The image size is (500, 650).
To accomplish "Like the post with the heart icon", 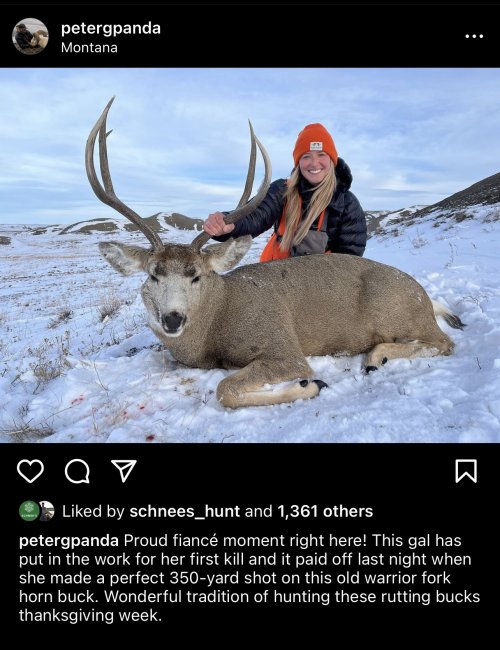I will pos(30,471).
